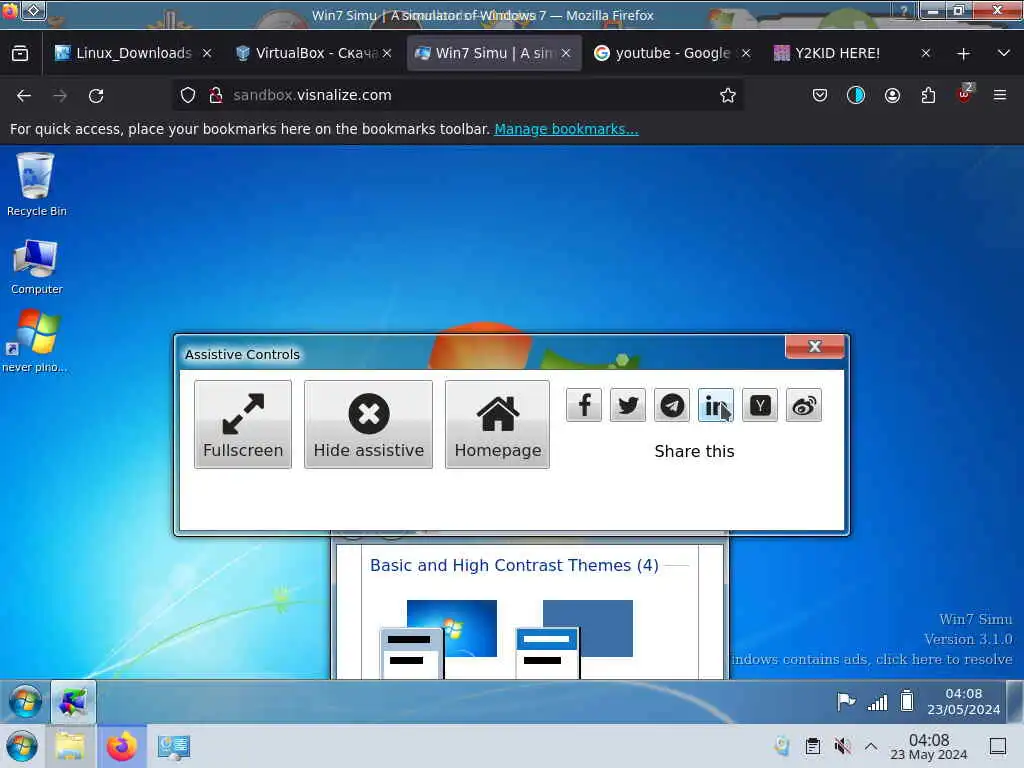Open the Firefox hamburger application menu
This screenshot has width=1024, height=768.
[1000, 96]
